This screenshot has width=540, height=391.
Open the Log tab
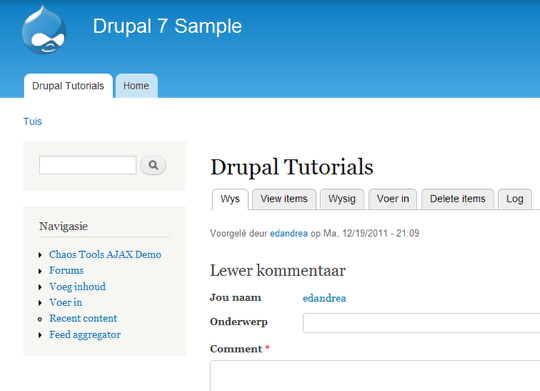pyautogui.click(x=515, y=199)
